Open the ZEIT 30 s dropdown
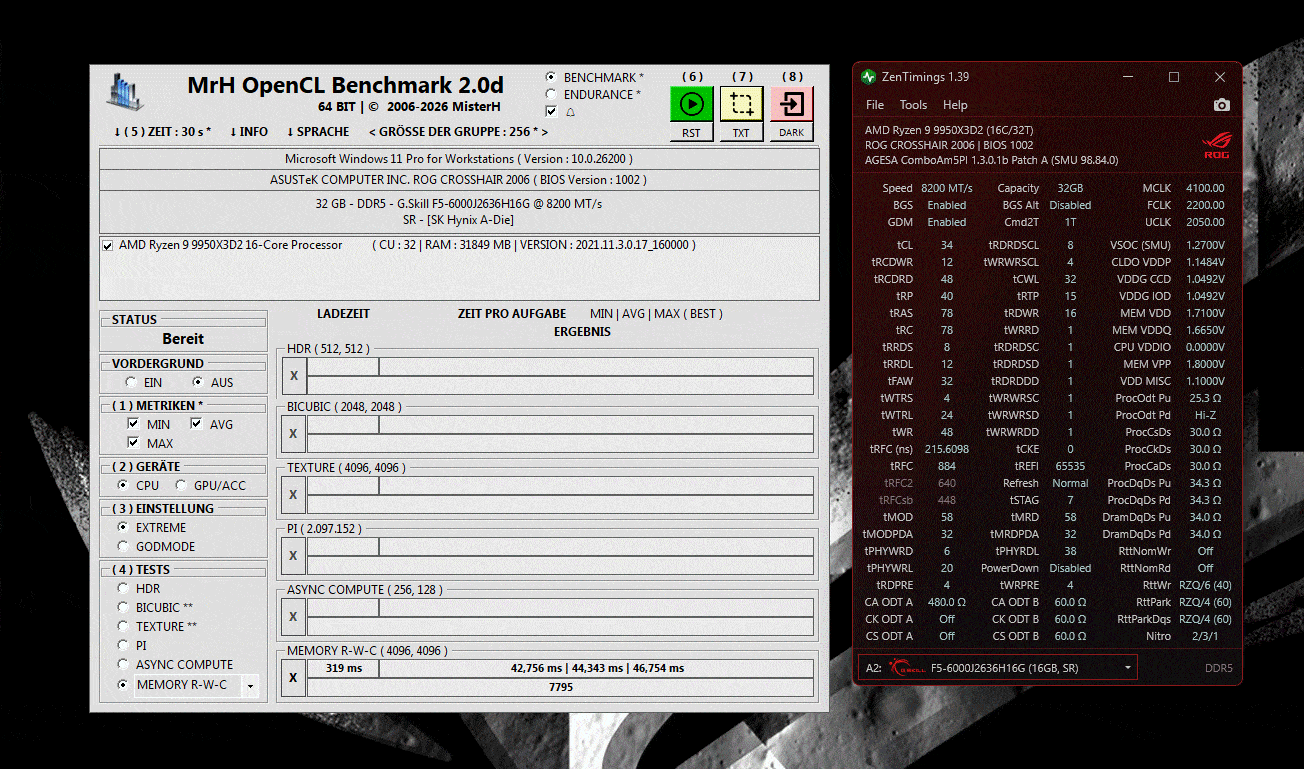The height and width of the screenshot is (769, 1304). [162, 132]
